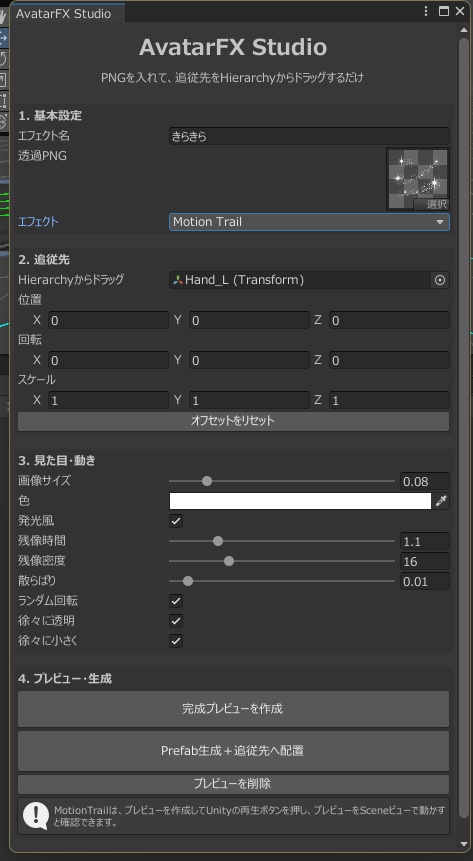Image resolution: width=473 pixels, height=861 pixels.
Task: Click the 残像密度 slider handle
Action: click(x=229, y=561)
